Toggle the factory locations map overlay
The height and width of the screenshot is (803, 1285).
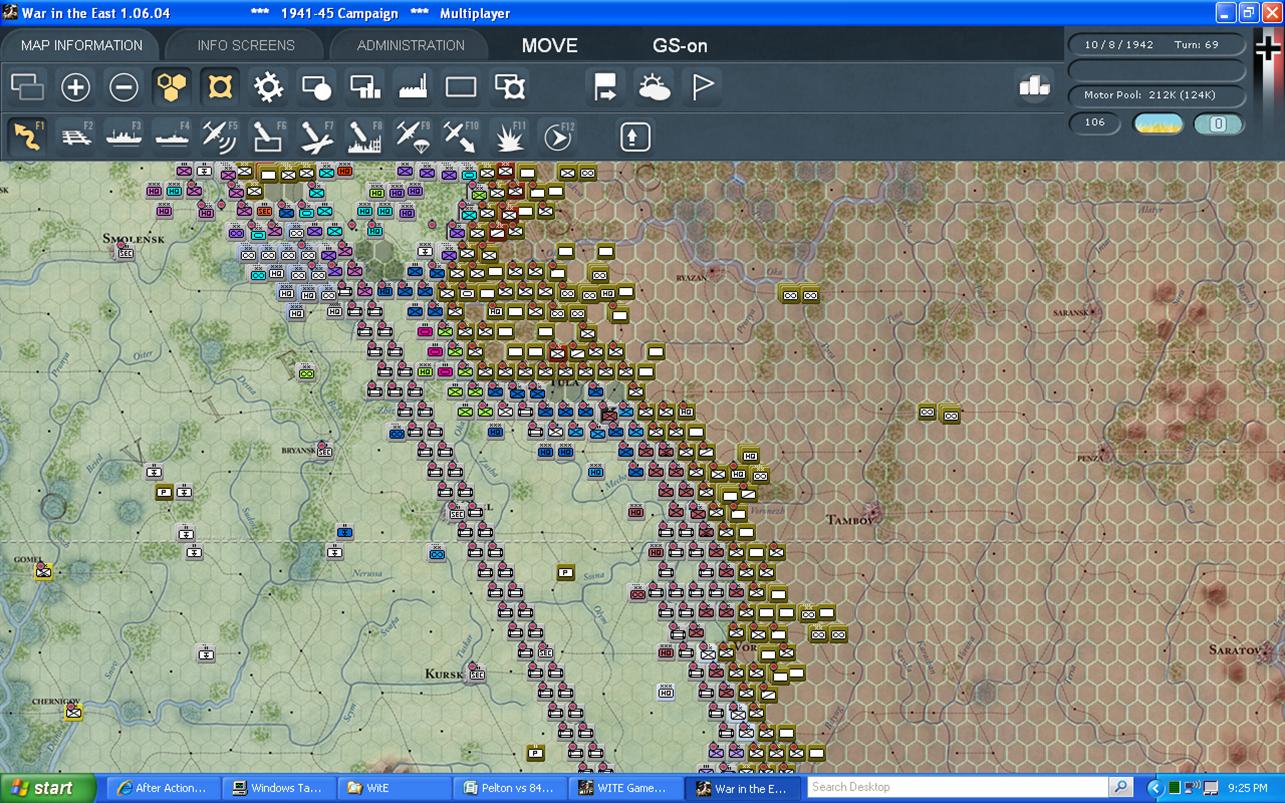coord(413,88)
